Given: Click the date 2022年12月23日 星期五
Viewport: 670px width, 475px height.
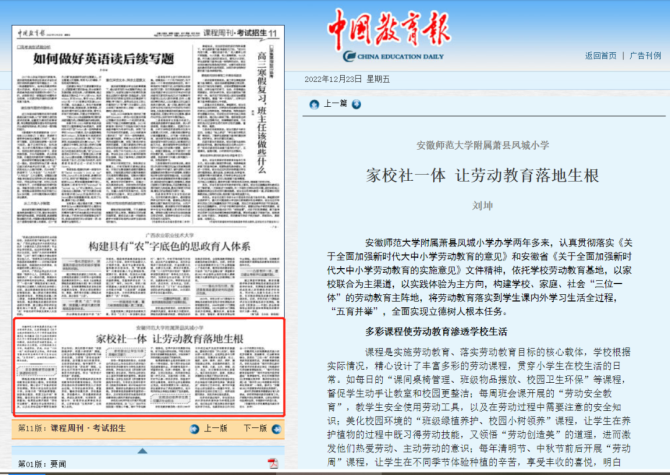Looking at the screenshot, I should click(347, 79).
